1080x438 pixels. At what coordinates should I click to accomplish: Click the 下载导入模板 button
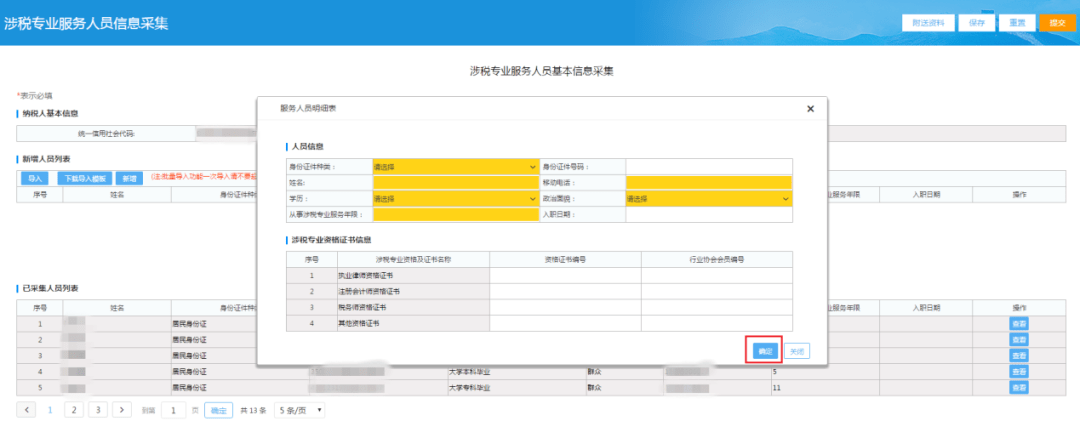click(x=84, y=178)
